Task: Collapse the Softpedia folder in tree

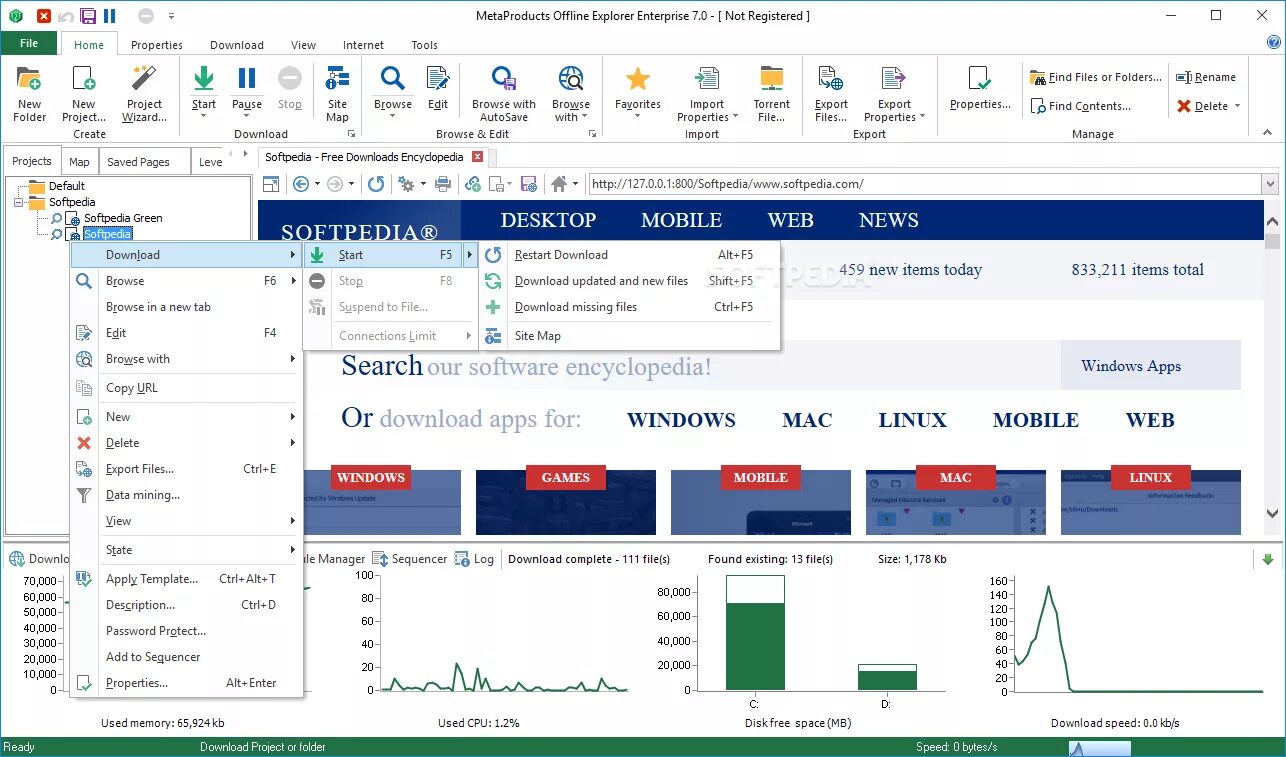Action: point(19,202)
